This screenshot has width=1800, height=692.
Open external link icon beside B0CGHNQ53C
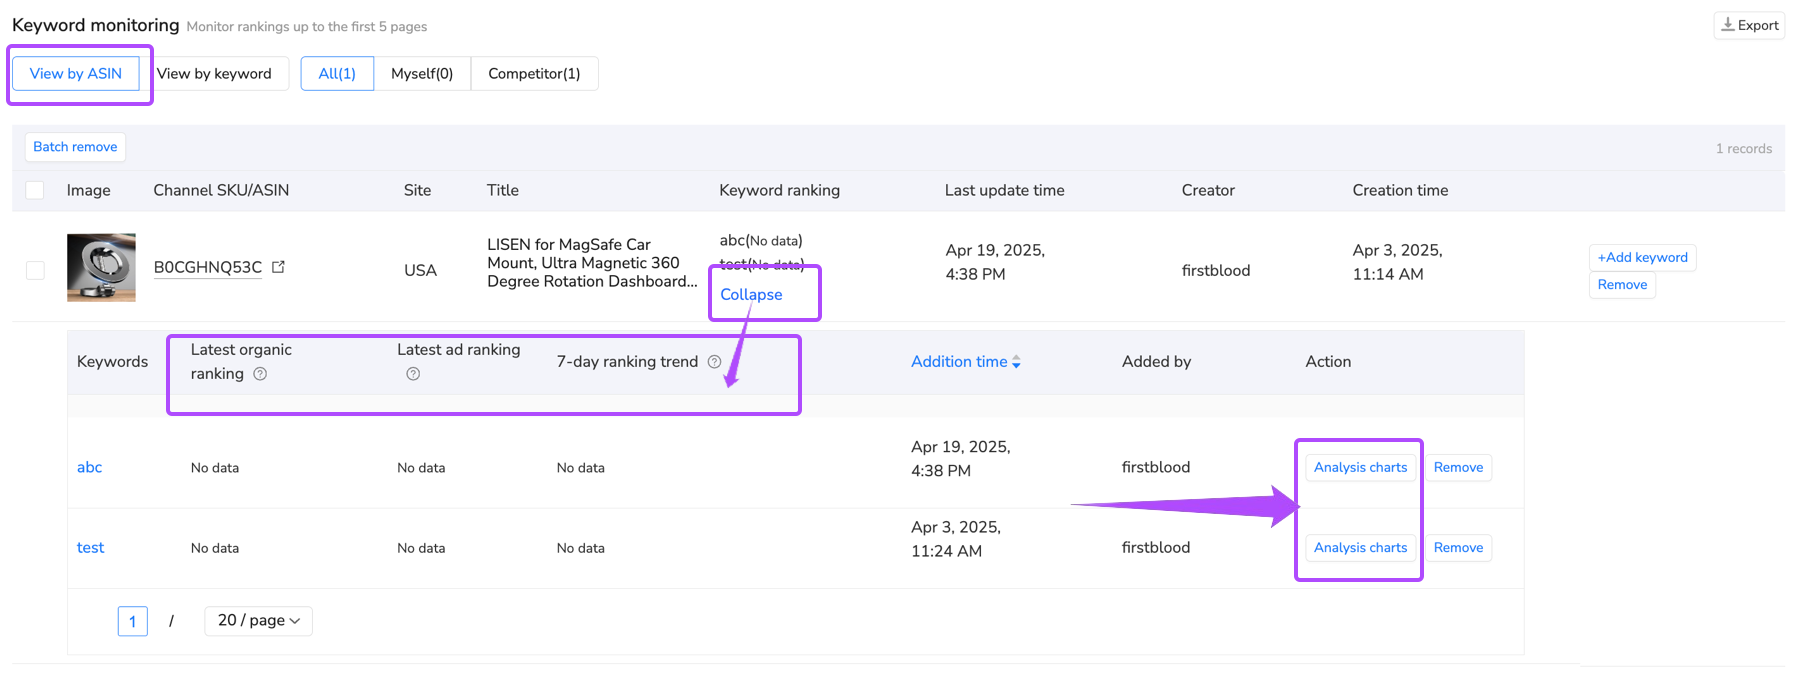pyautogui.click(x=278, y=267)
